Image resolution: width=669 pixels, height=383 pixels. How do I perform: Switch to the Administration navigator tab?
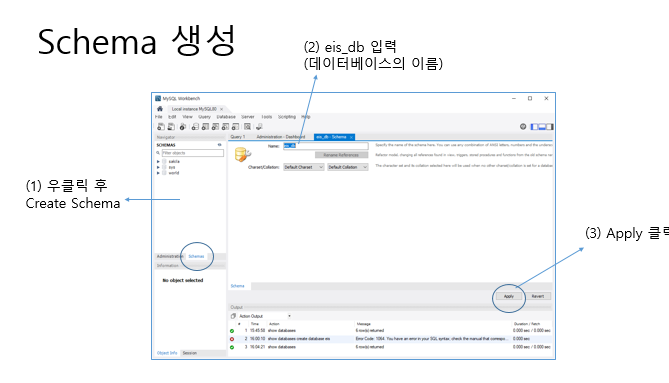pyautogui.click(x=169, y=256)
